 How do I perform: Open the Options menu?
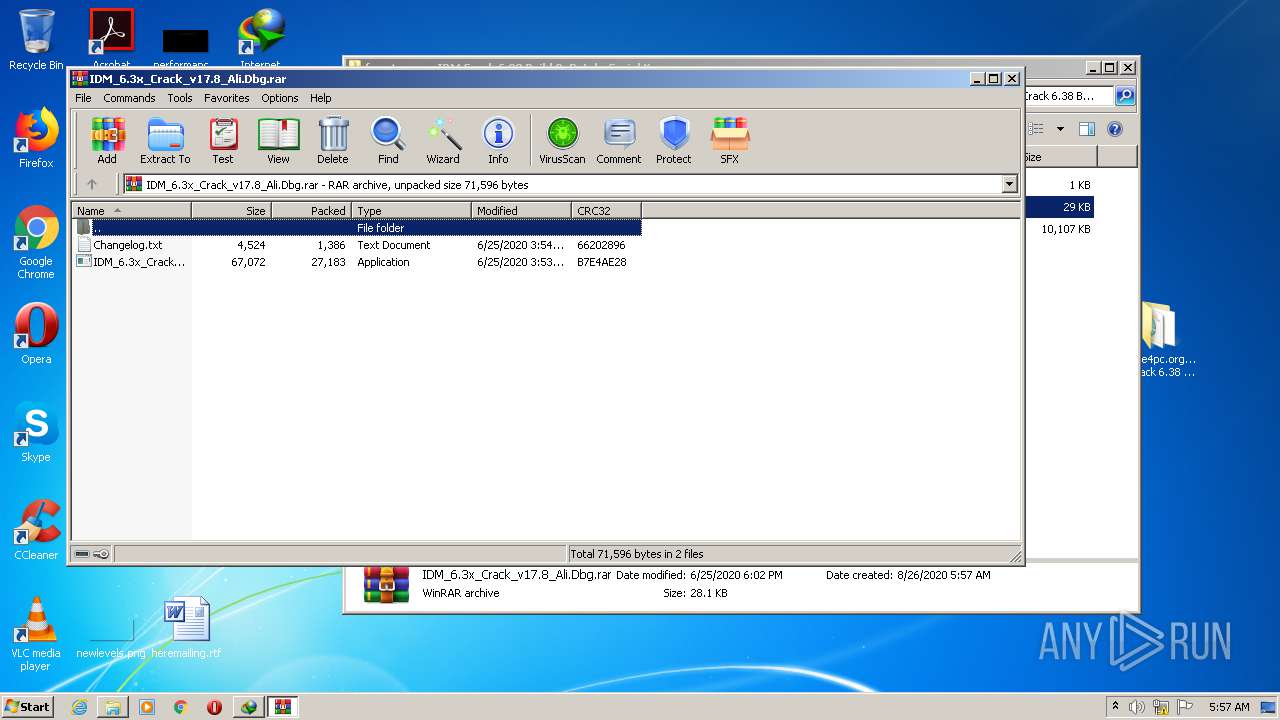pos(280,98)
